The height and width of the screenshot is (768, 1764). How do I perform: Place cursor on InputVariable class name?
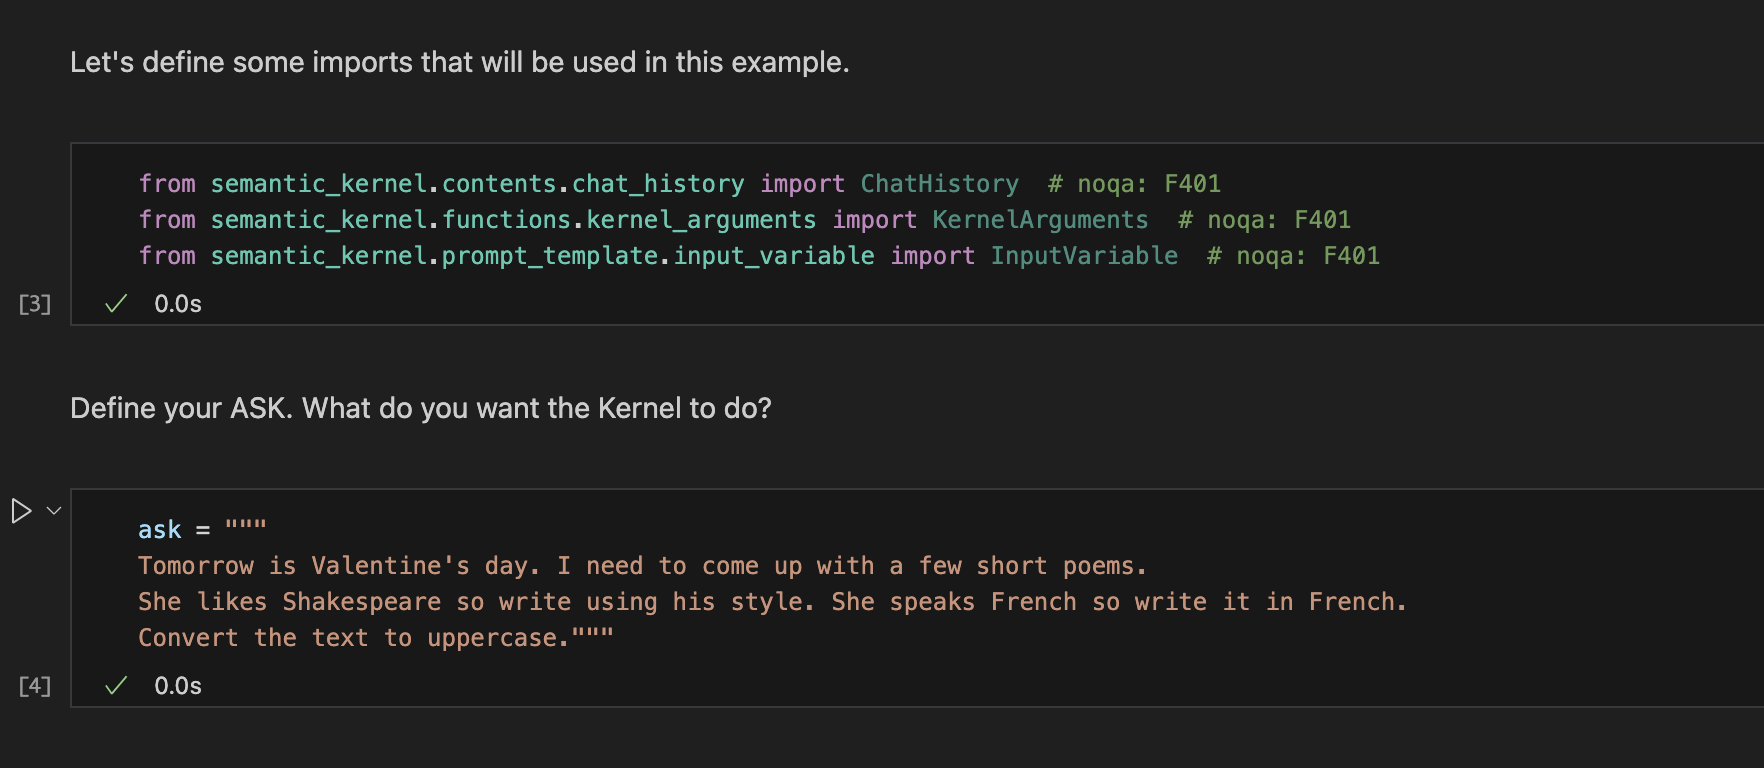pos(1084,256)
